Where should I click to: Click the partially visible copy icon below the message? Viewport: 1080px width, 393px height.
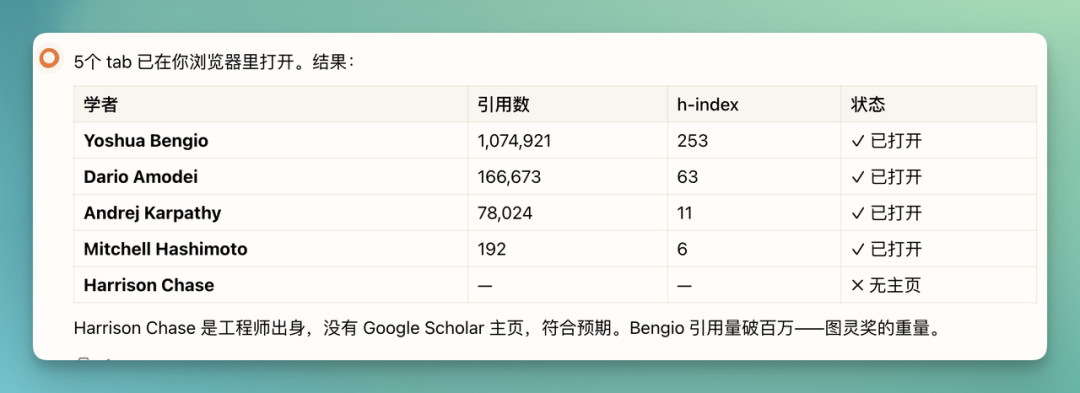coord(84,359)
